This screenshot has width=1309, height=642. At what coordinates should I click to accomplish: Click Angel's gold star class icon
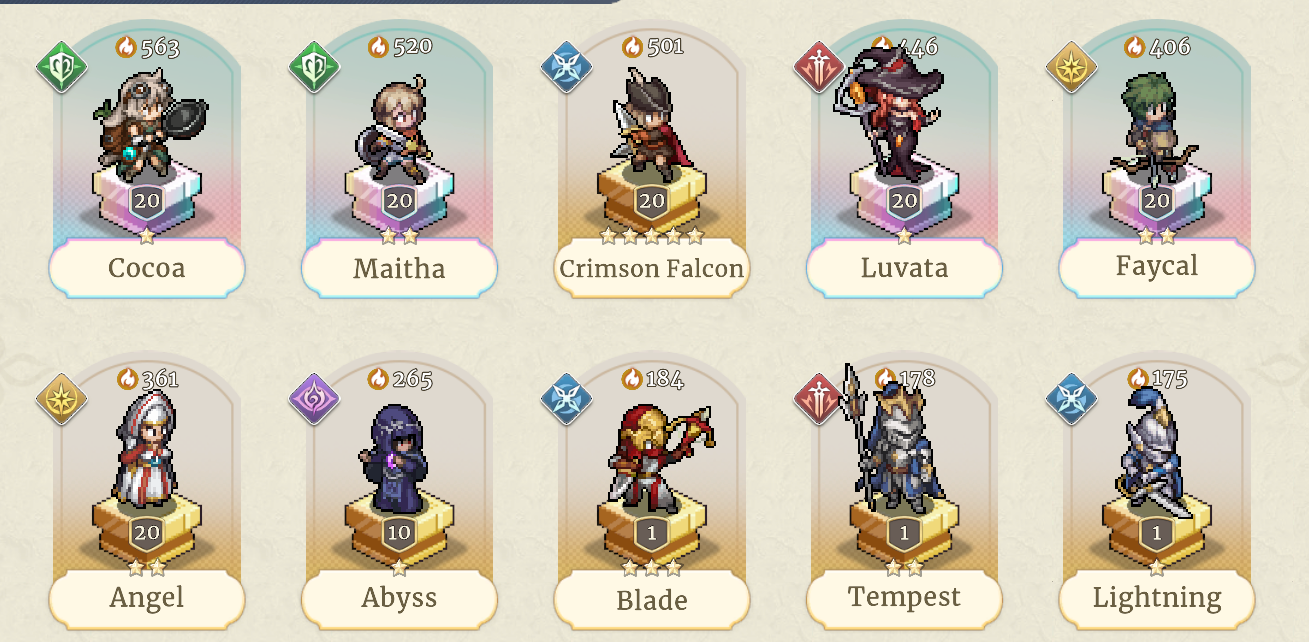62,399
